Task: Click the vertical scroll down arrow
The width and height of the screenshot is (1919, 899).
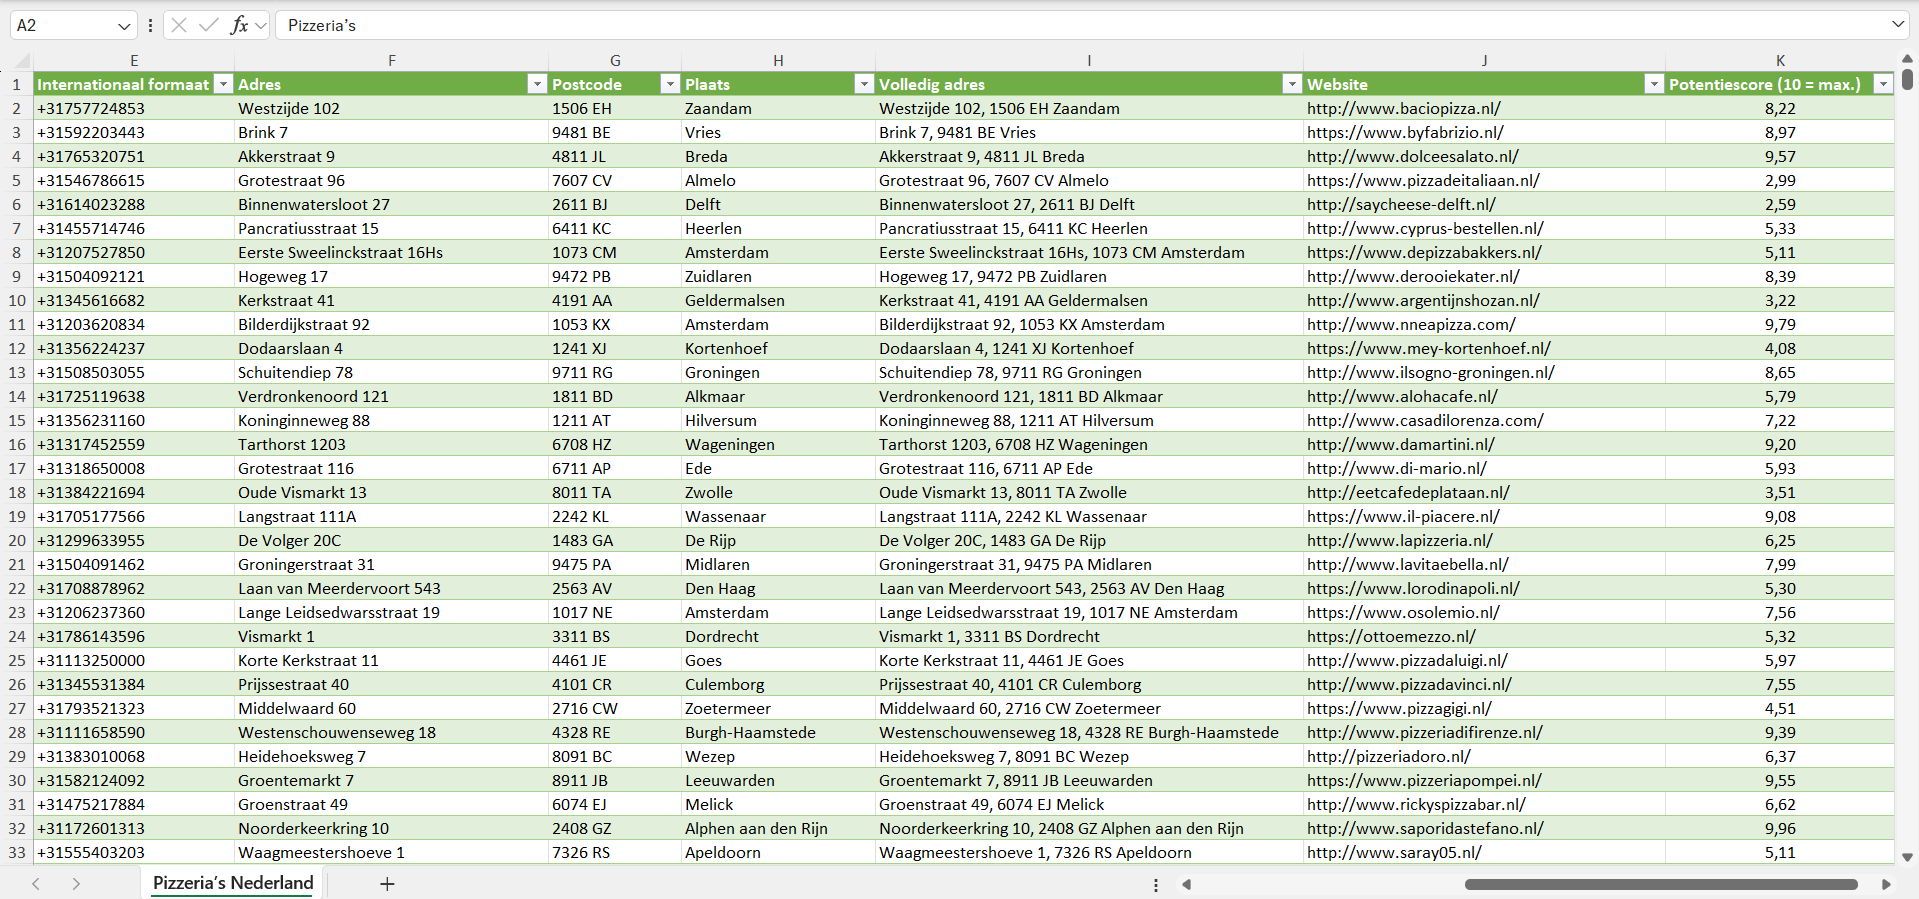Action: pos(1907,857)
